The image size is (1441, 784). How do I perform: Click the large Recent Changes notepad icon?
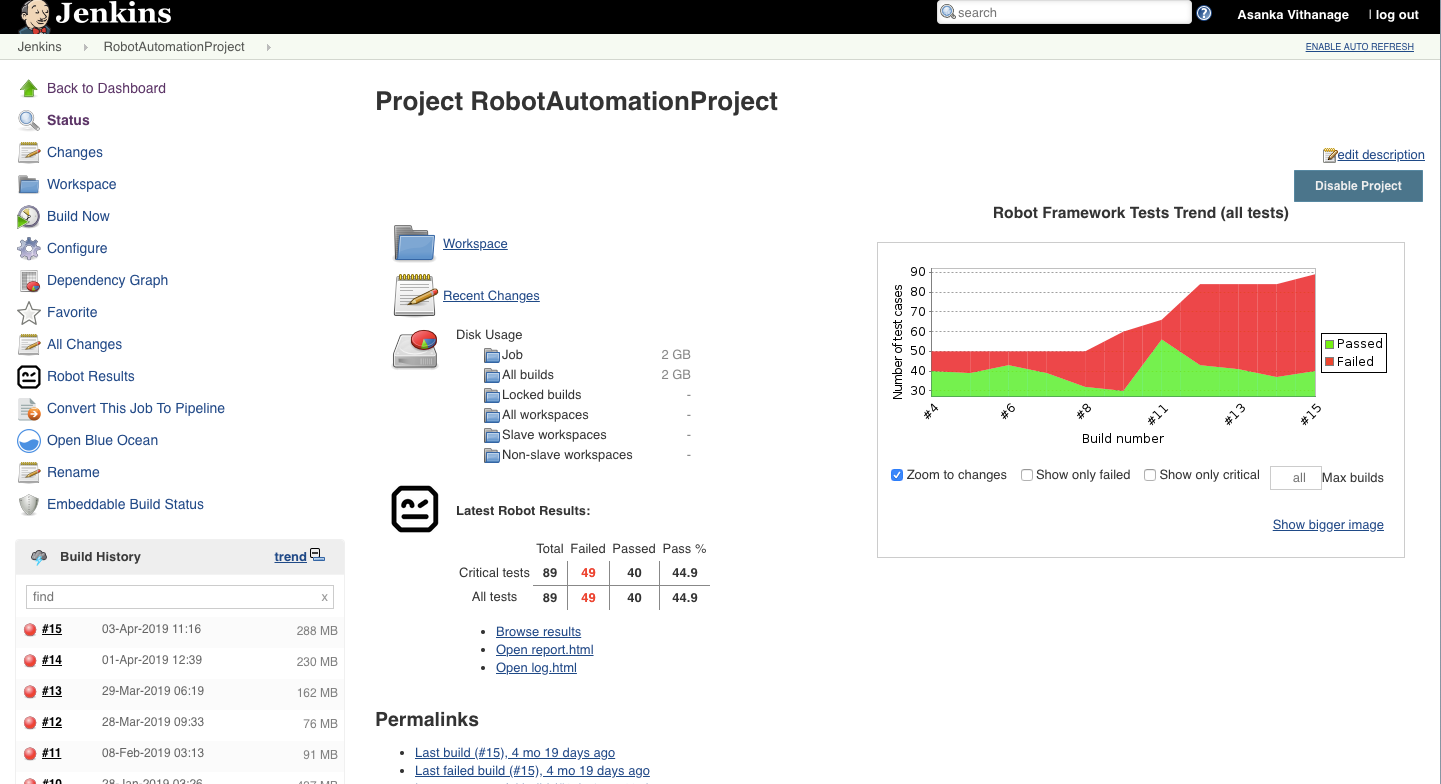click(415, 295)
